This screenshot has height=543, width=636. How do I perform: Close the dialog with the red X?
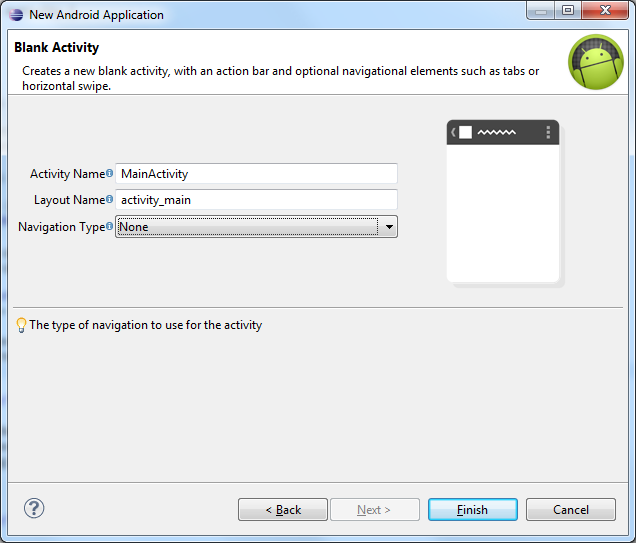605,11
